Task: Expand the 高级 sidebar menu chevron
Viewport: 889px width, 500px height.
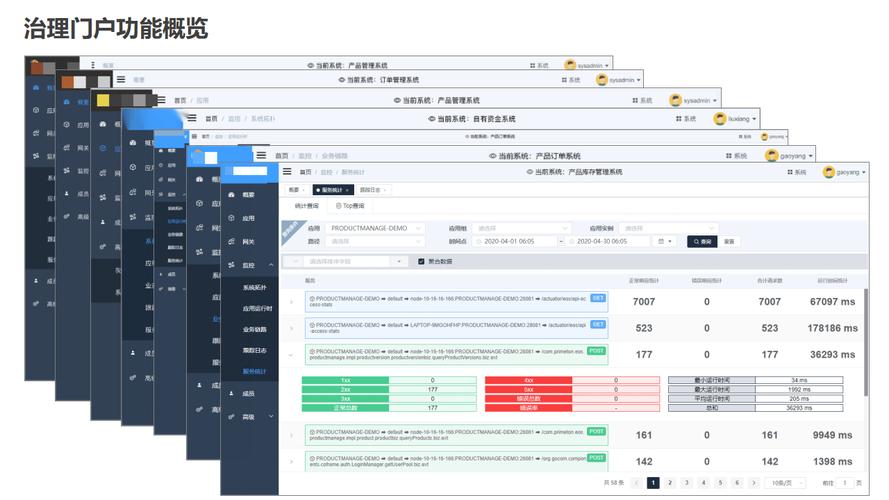Action: tap(271, 417)
